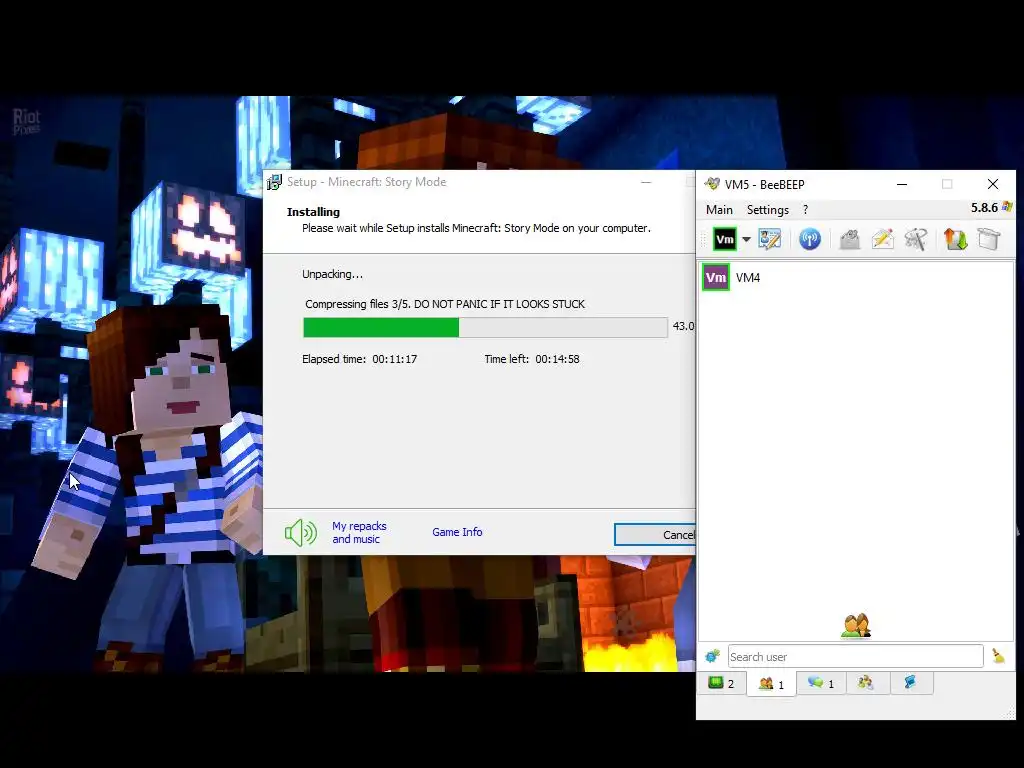Click the greyed tools toolbar icon in BeeBEEP
This screenshot has width=1024, height=768.
click(x=916, y=239)
